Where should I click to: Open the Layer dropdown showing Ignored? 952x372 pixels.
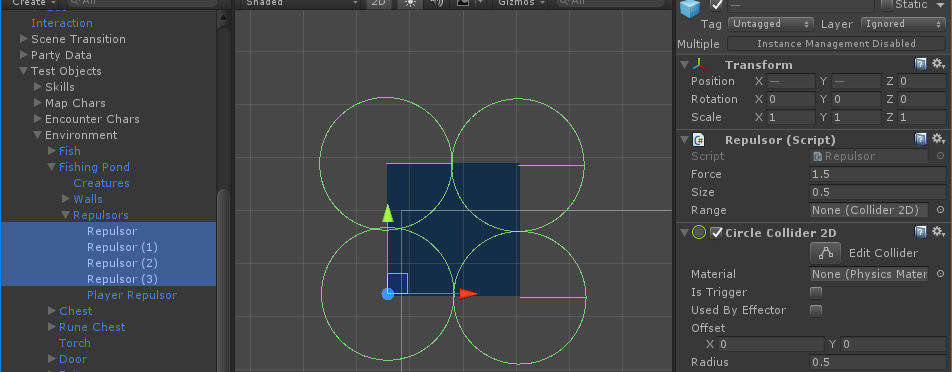coord(902,24)
